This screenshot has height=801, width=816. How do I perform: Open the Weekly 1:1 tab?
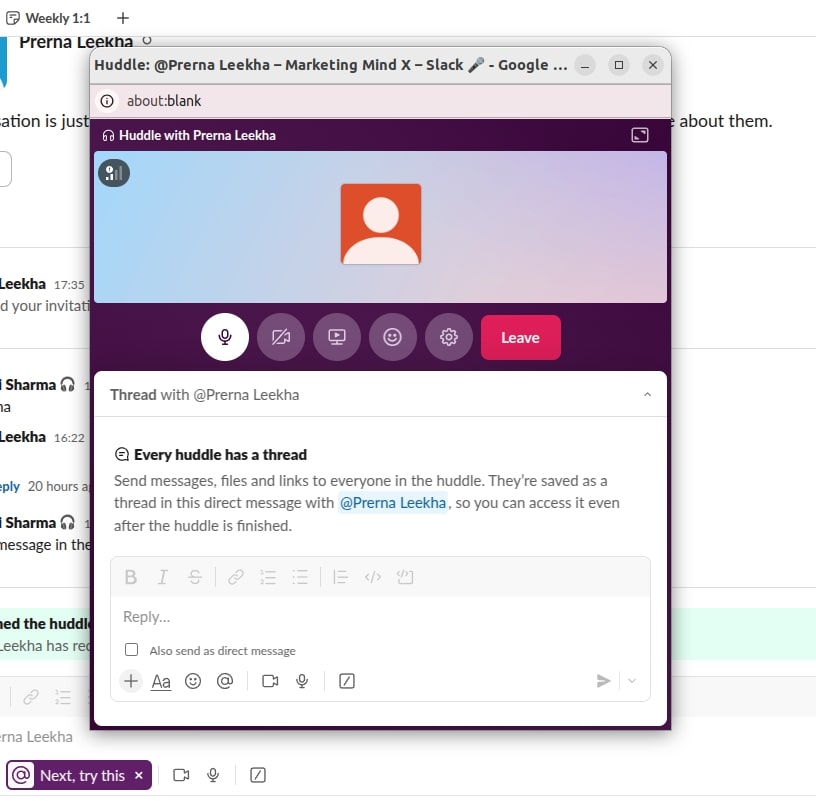coord(48,18)
